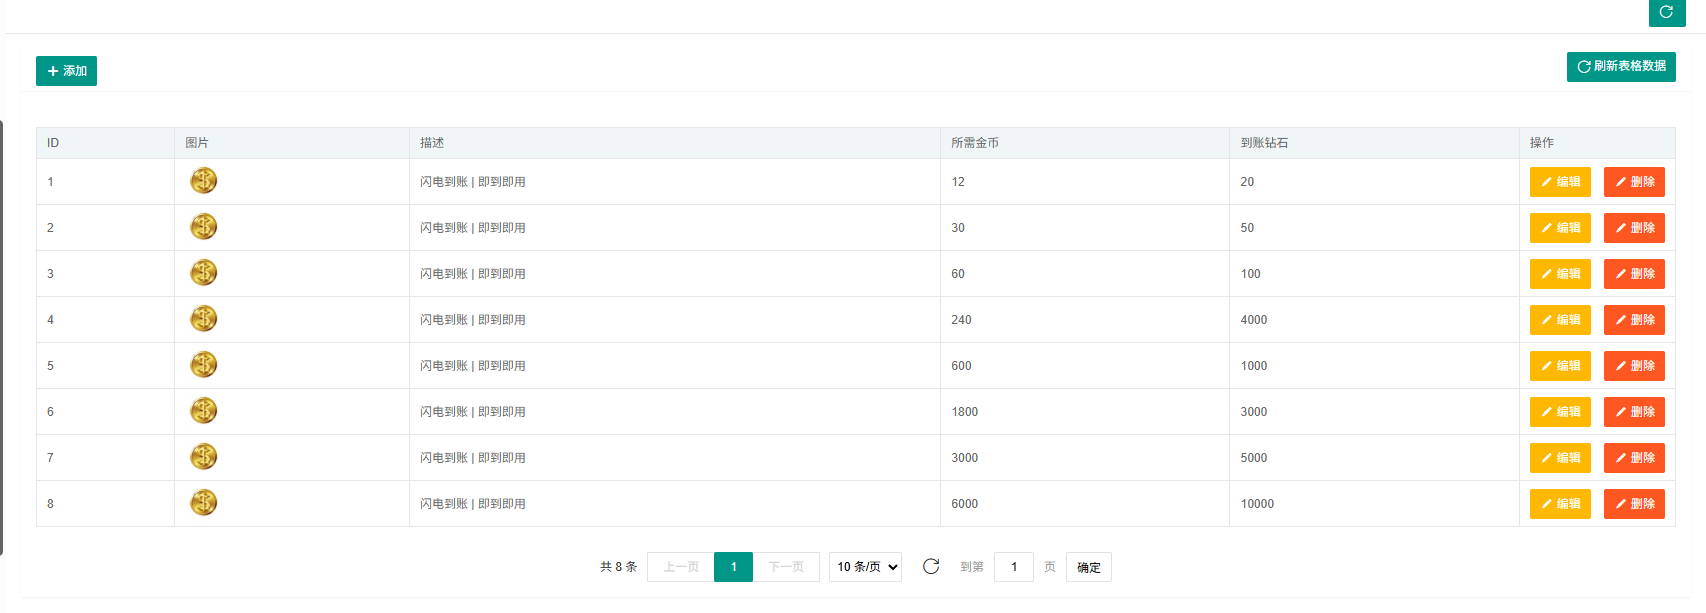Delete the 3000 diamond row with ID 6
This screenshot has height=613, width=1706.
[x=1633, y=412]
